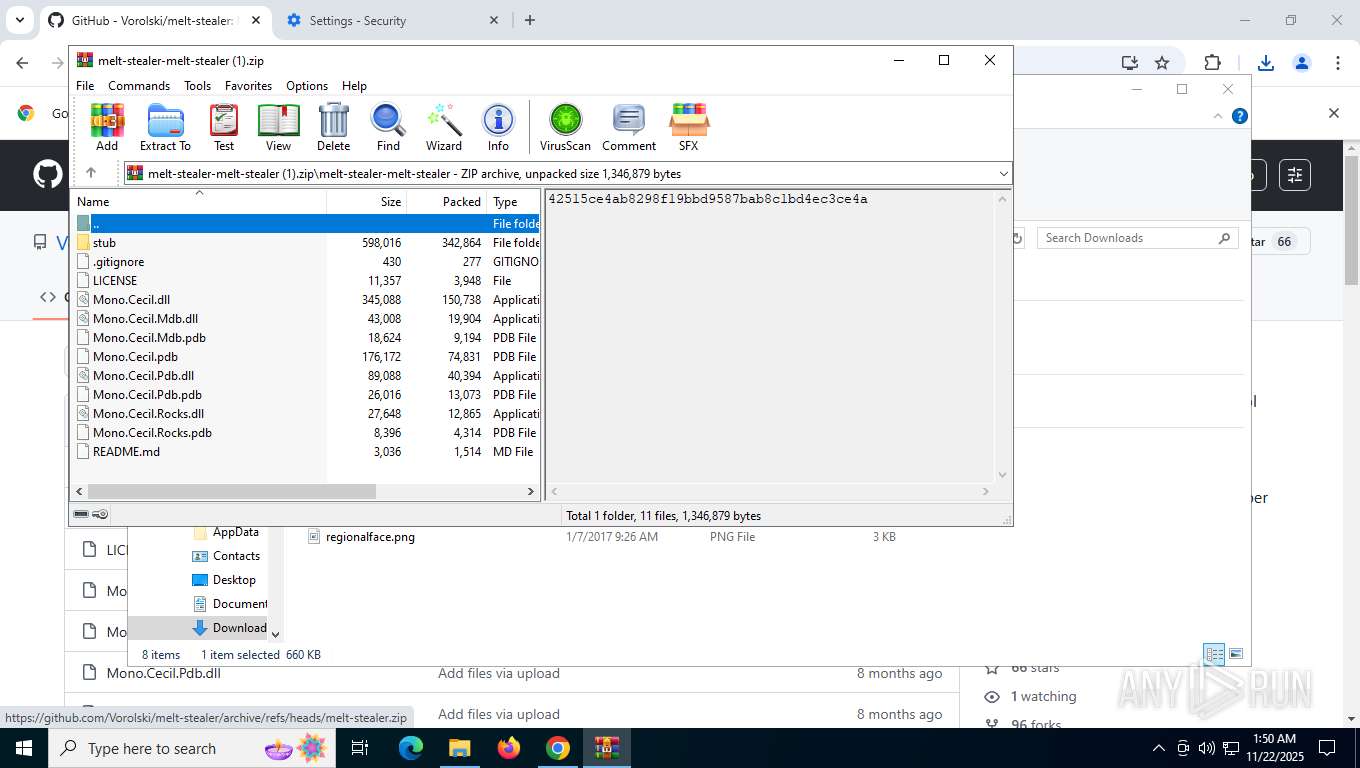Click the SFX toolbar icon
The height and width of the screenshot is (768, 1360).
(x=688, y=127)
